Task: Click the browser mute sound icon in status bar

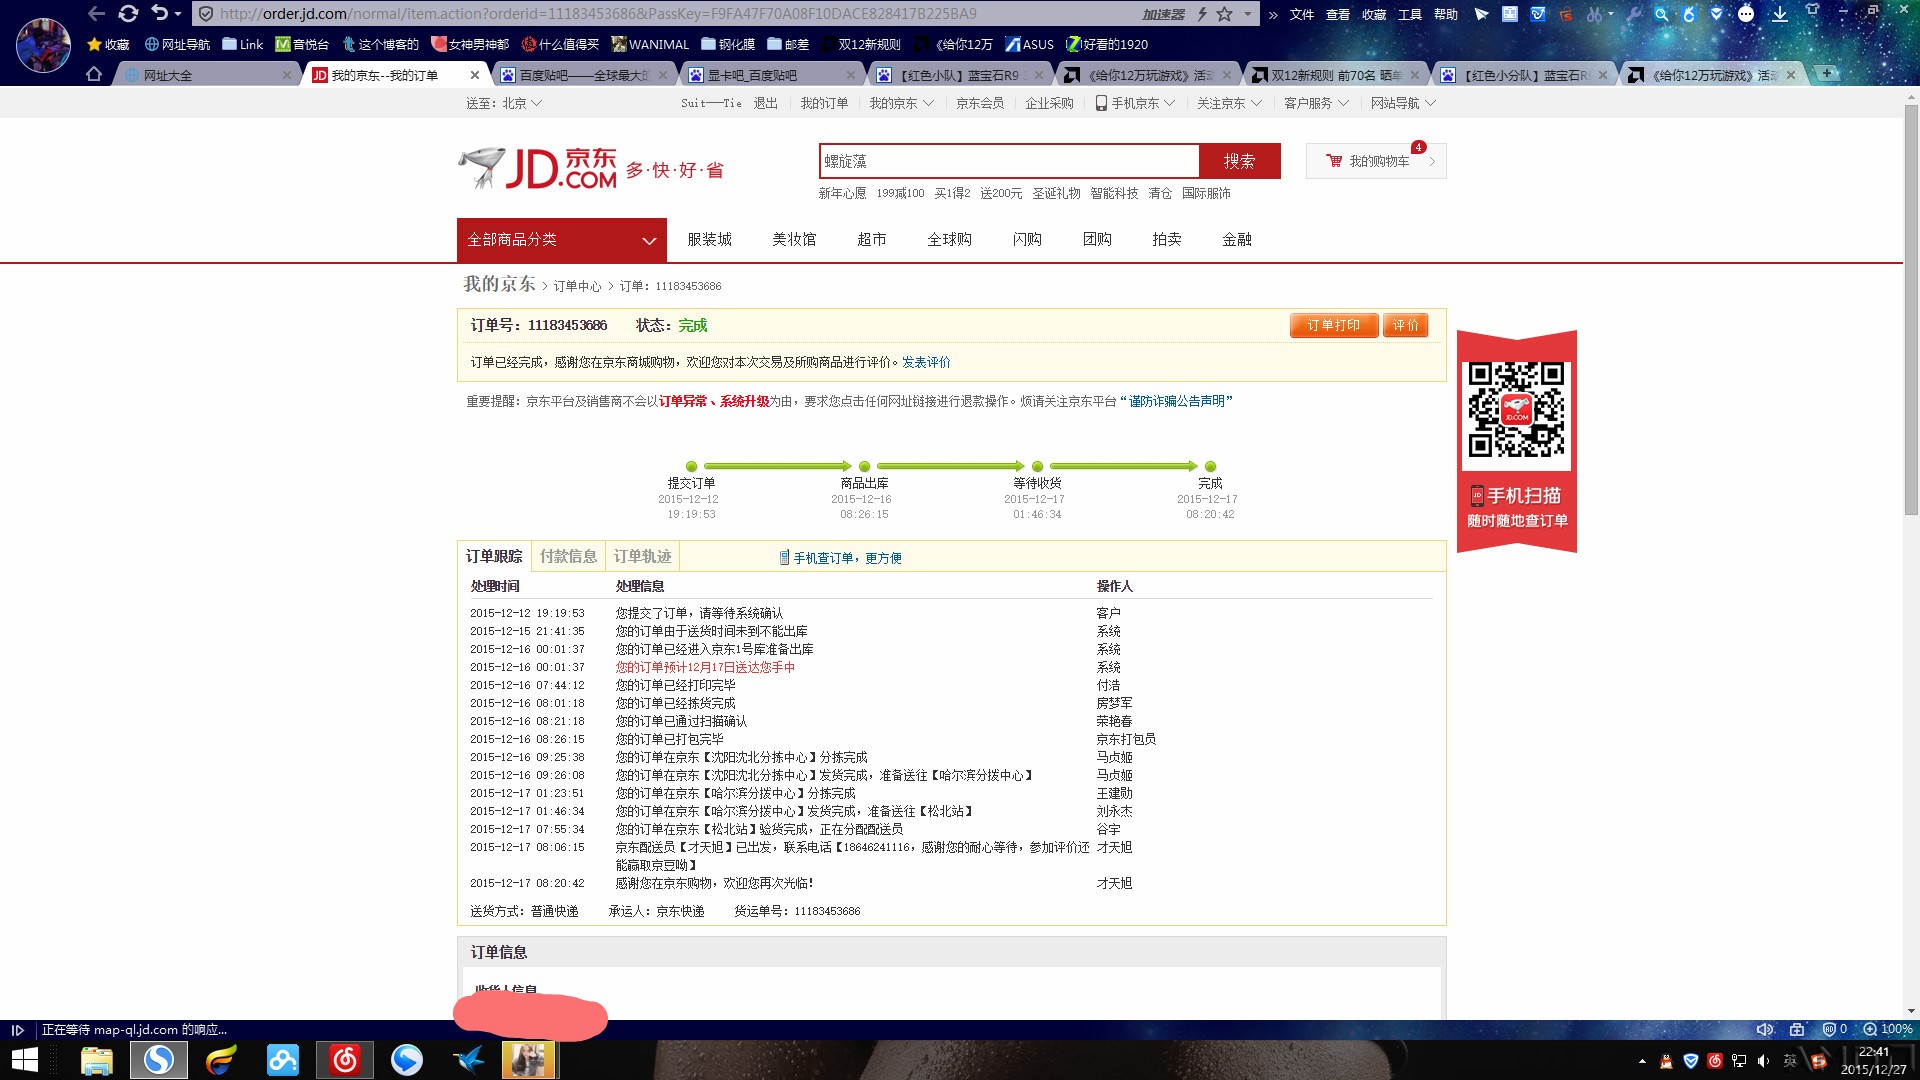Action: [x=1764, y=1029]
